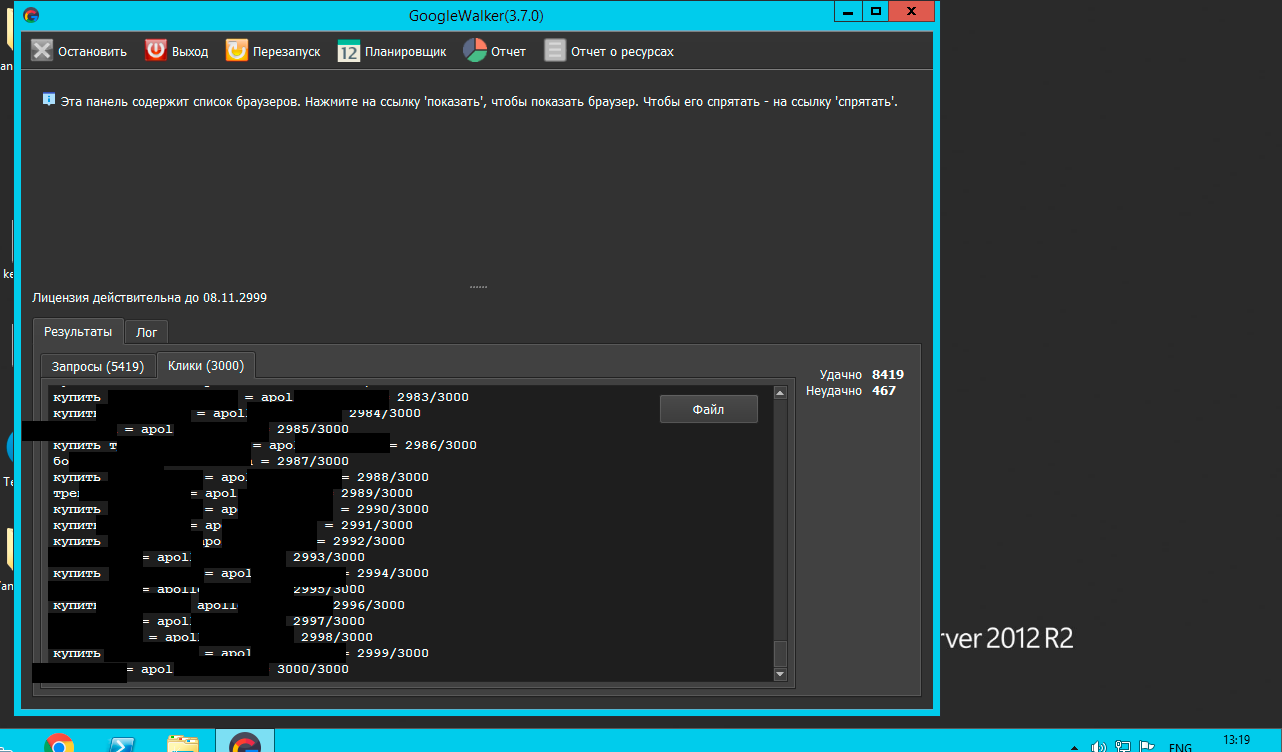This screenshot has height=752, width=1282.
Task: Select the log row ending 2990/3000
Action: 240,509
